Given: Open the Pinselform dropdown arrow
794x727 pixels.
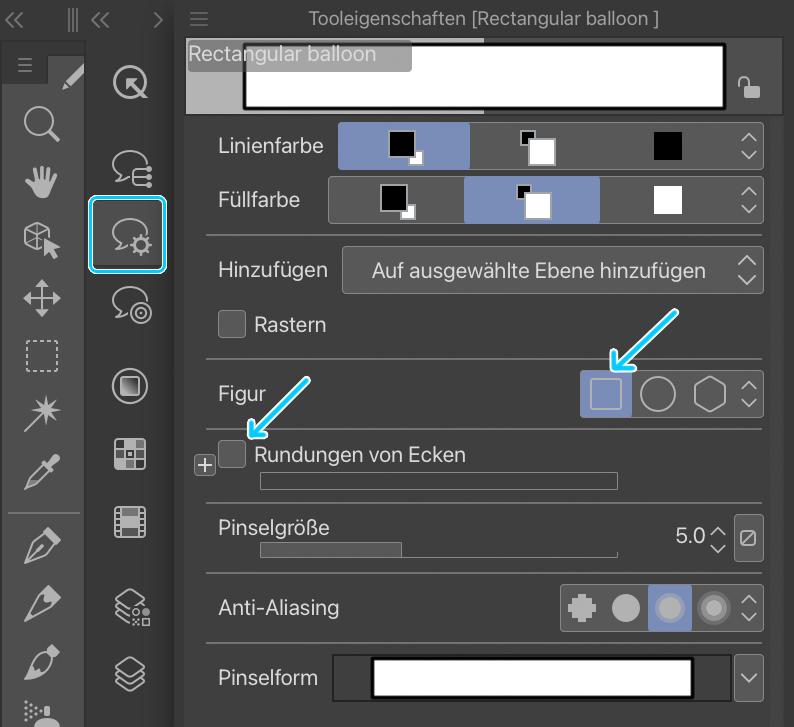Looking at the screenshot, I should 748,678.
